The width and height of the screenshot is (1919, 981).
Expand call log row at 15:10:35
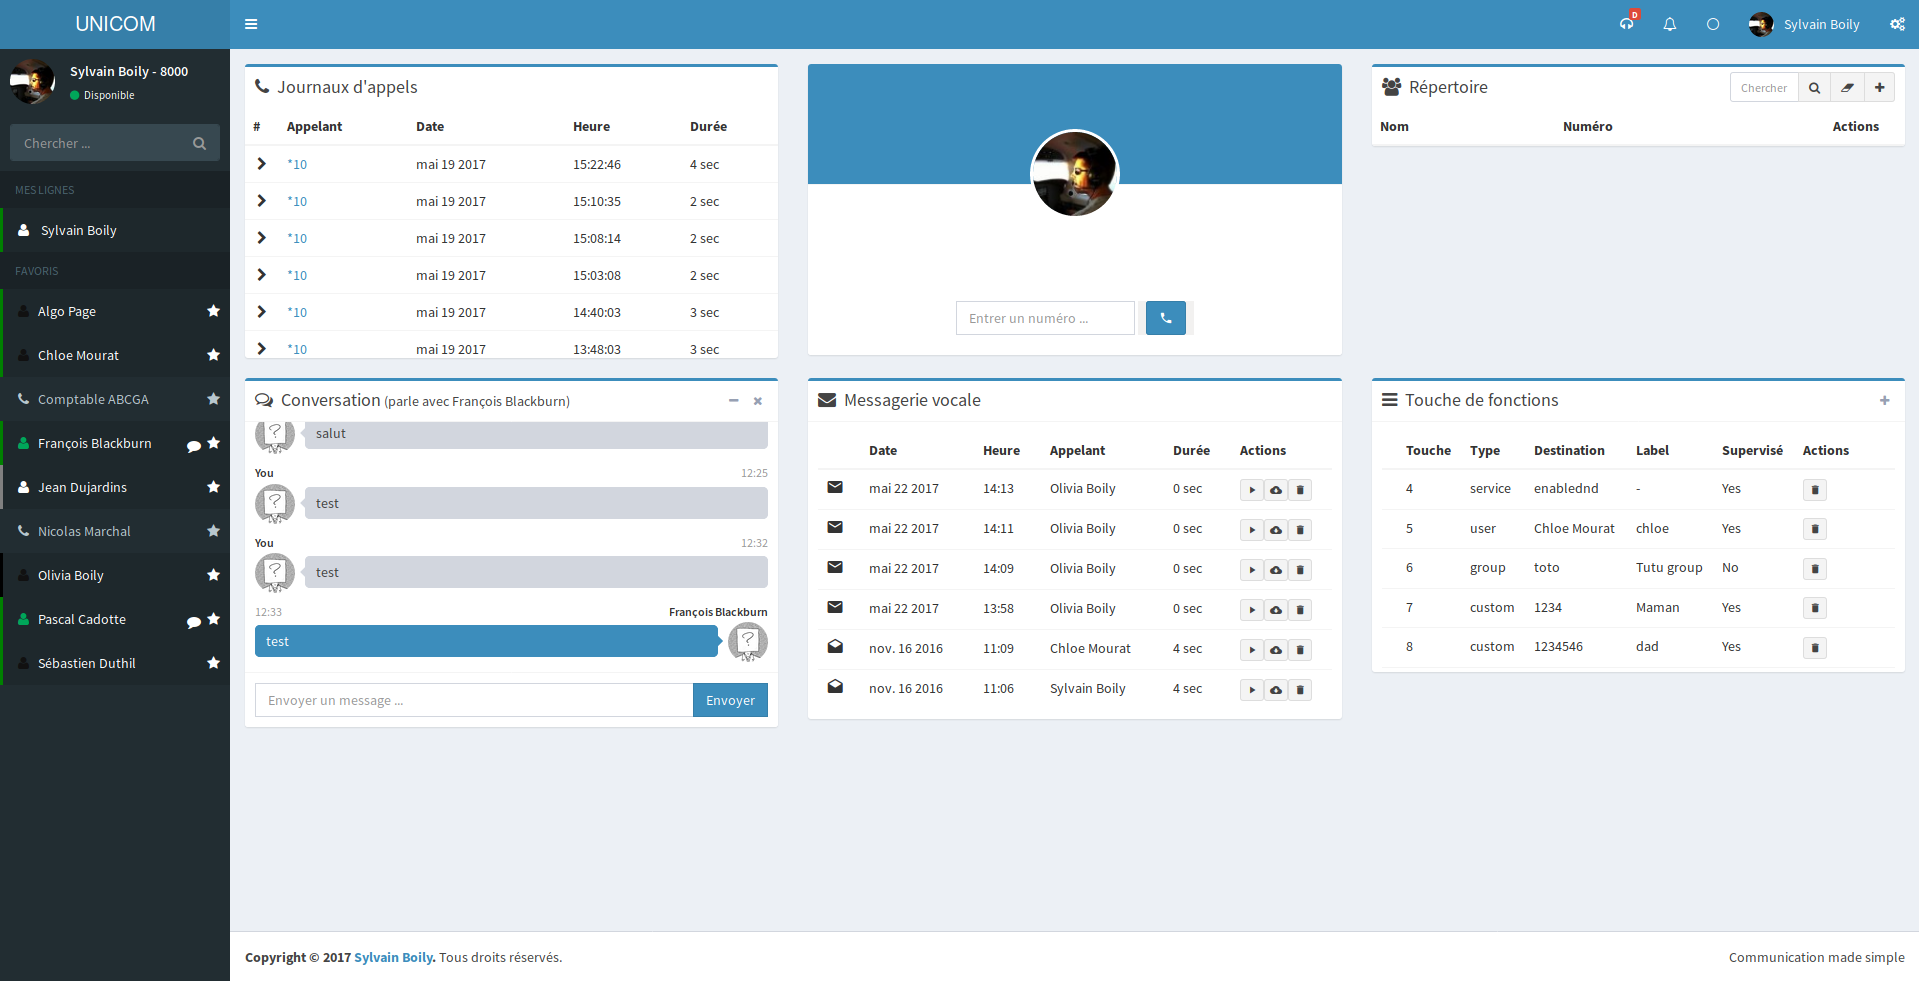[262, 200]
